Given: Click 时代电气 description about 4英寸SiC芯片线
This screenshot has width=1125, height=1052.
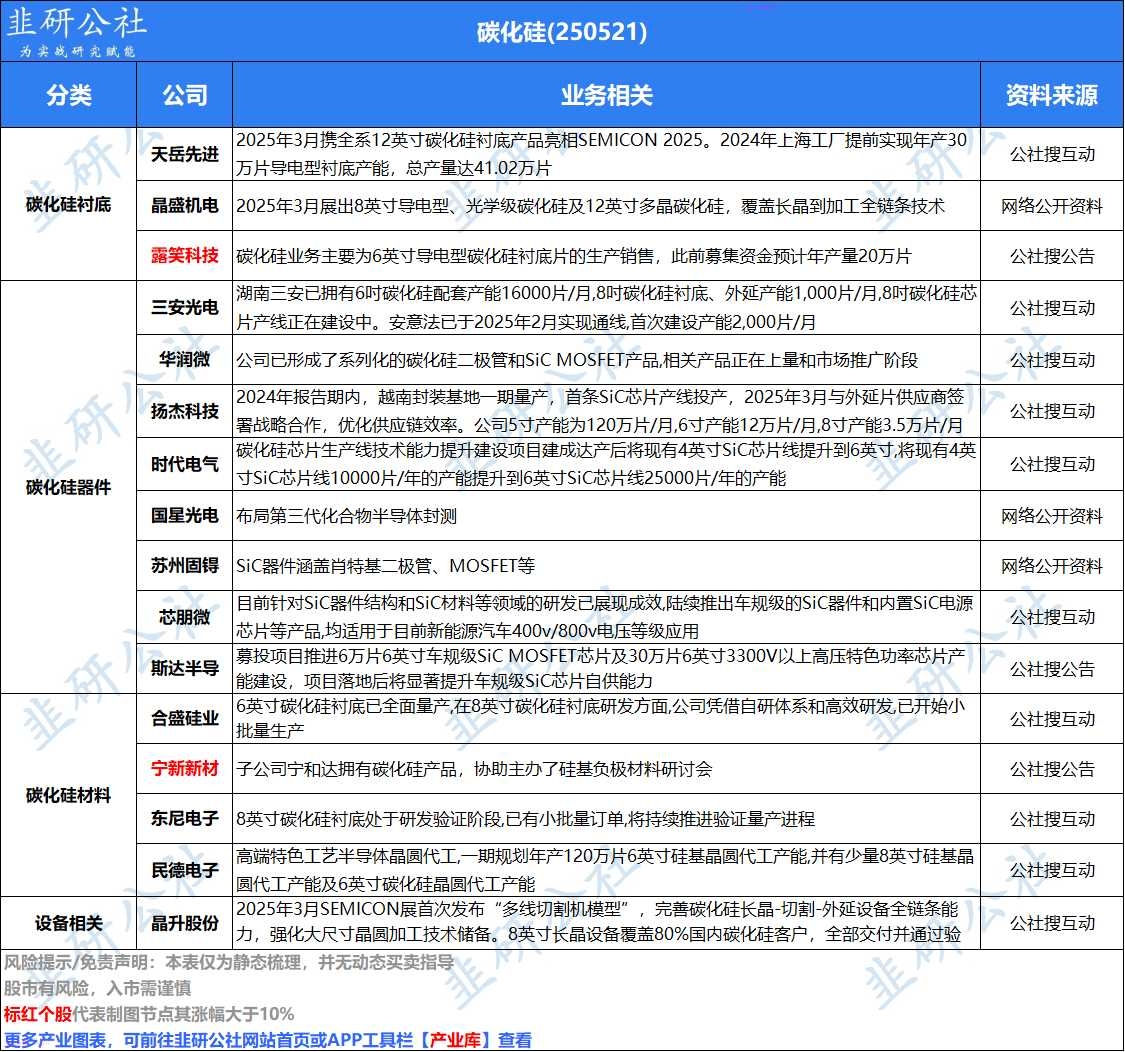Looking at the screenshot, I should point(606,464).
